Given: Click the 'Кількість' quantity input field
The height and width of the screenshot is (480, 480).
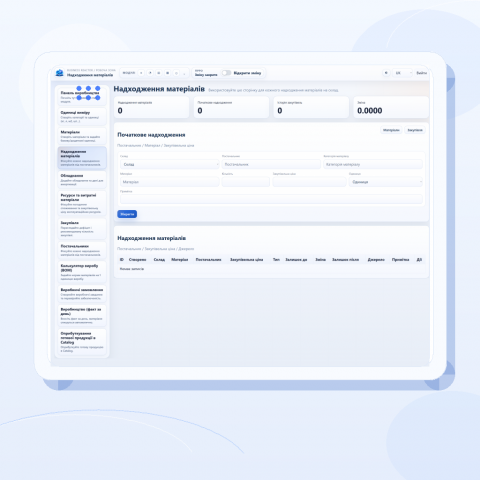Looking at the screenshot, I should click(246, 182).
